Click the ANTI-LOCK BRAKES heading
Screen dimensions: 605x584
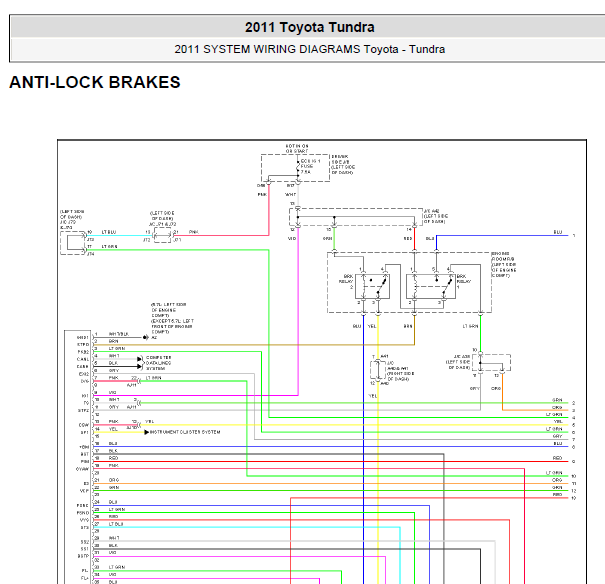(x=95, y=82)
